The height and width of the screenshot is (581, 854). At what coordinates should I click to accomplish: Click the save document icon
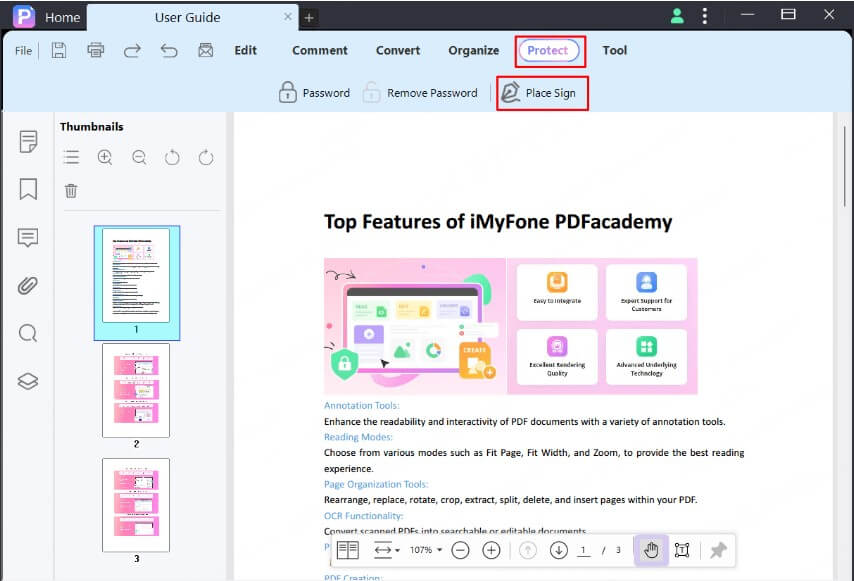pos(59,51)
